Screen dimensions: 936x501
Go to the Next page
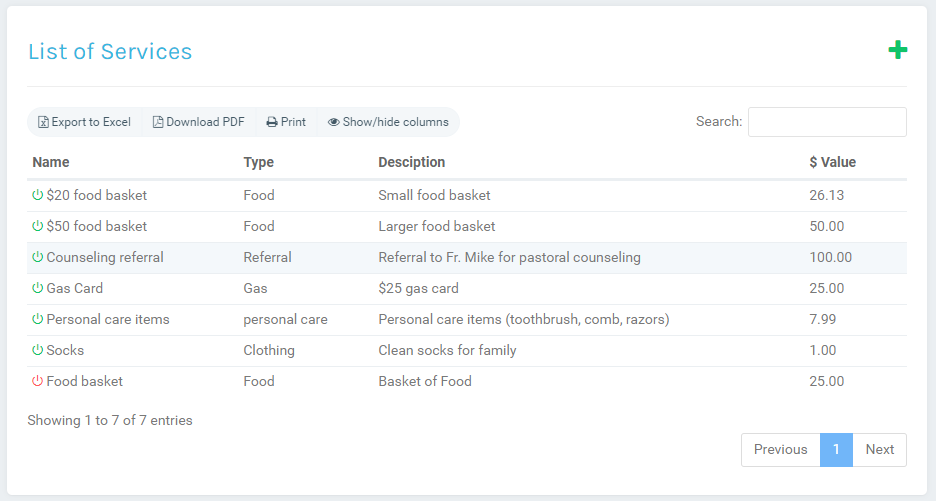point(879,450)
